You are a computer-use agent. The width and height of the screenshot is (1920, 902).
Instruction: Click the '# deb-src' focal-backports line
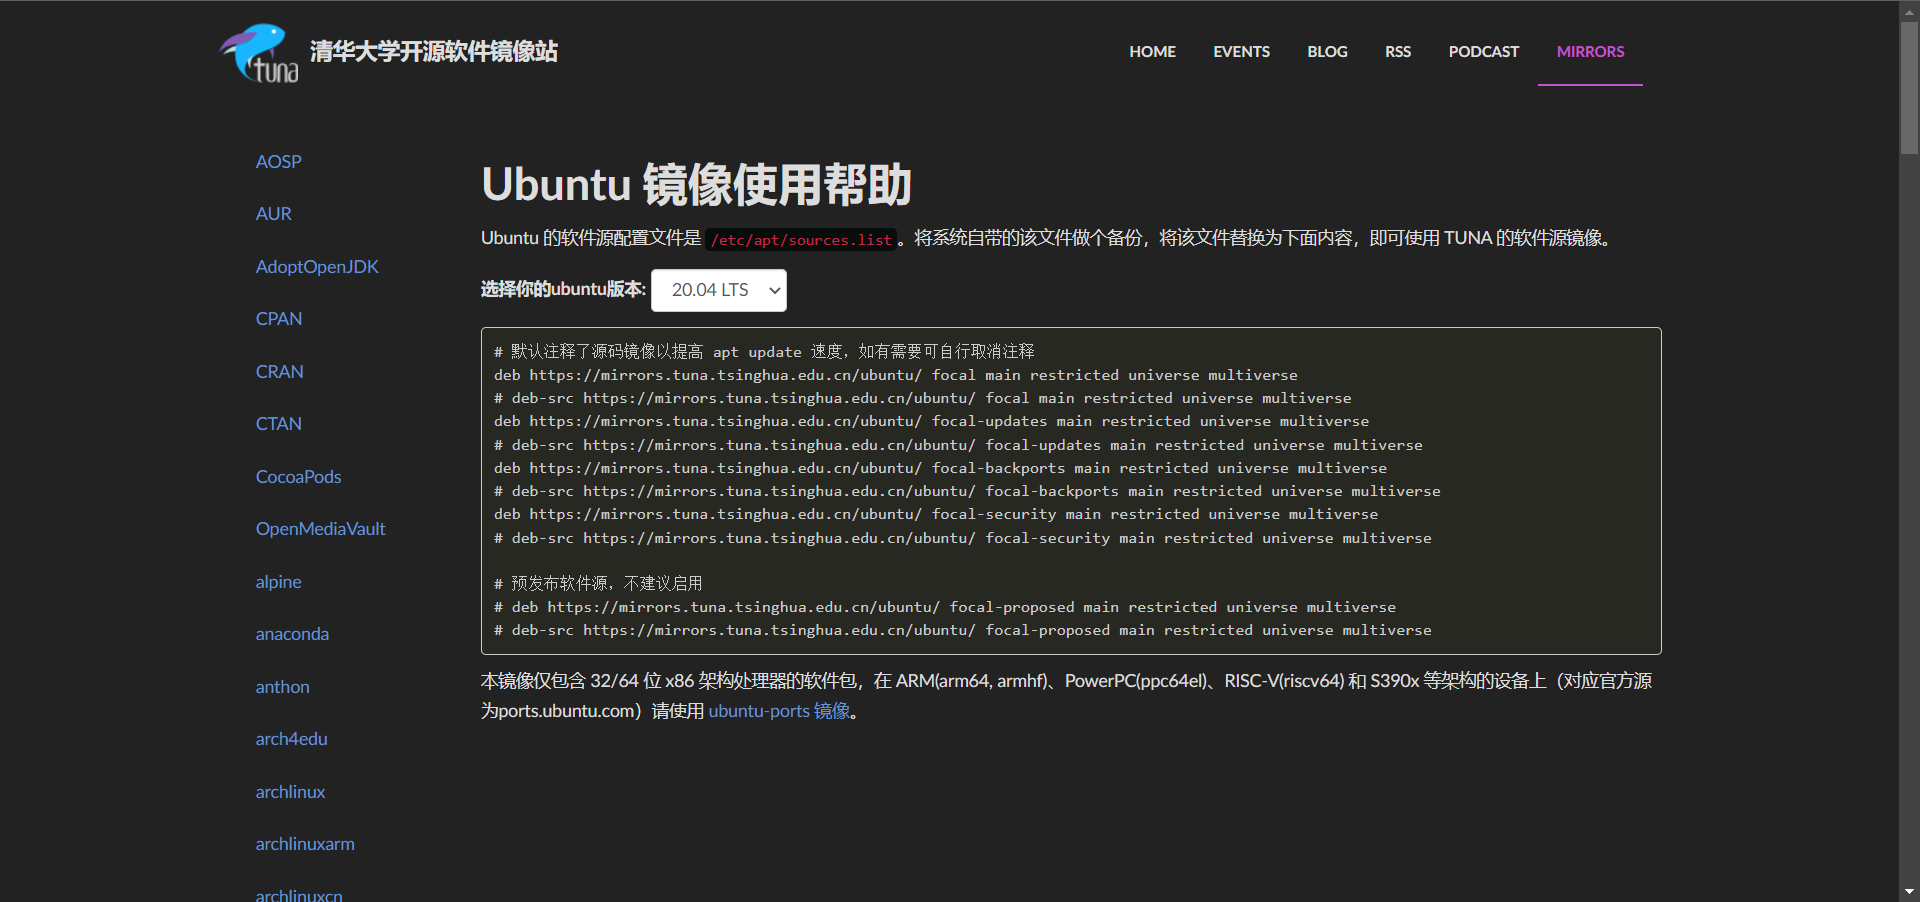point(967,491)
